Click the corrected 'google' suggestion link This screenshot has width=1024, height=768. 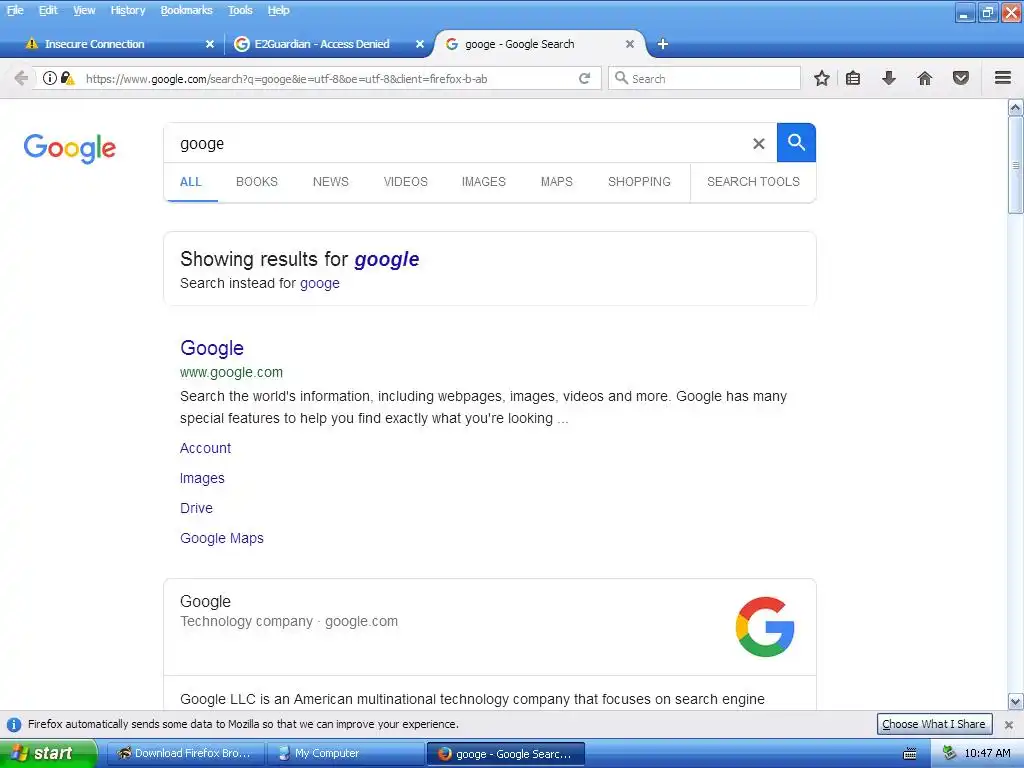coord(387,259)
